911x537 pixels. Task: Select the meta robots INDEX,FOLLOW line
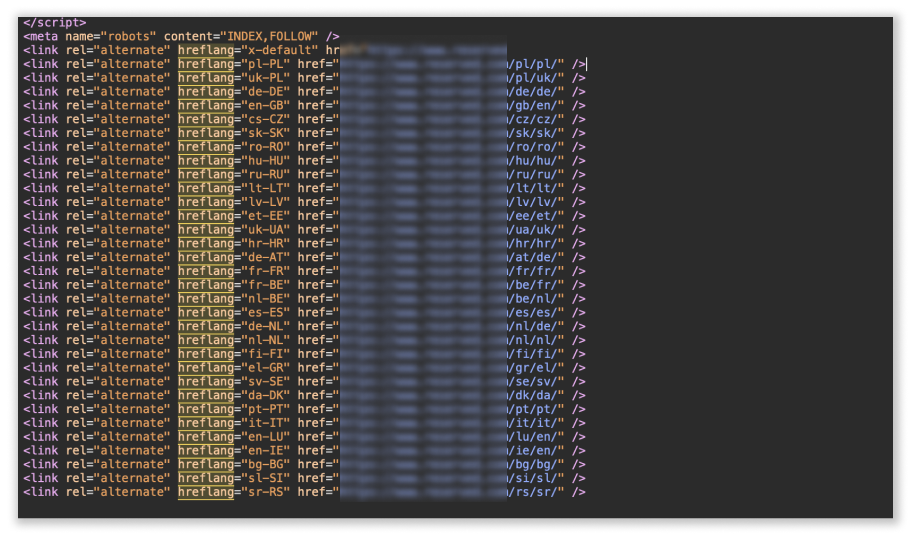coord(181,37)
